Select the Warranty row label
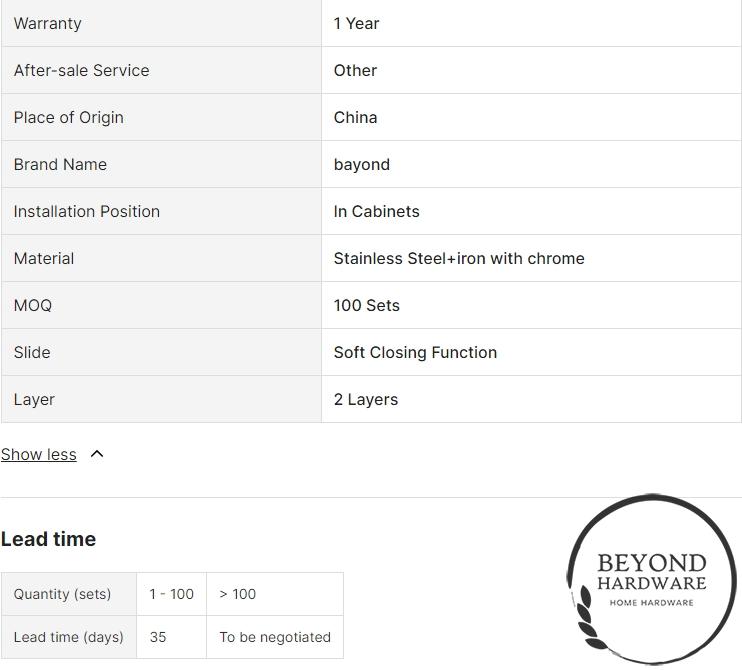This screenshot has width=742, height=670. click(47, 24)
